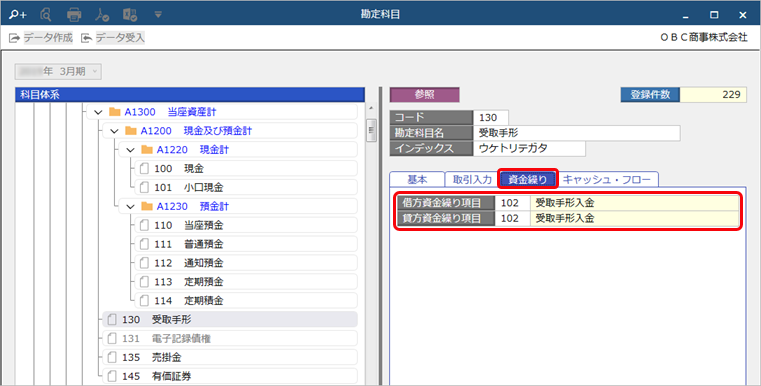This screenshot has height=386, width=761.
Task: Open the 3月期 fiscal period dropdown
Action: [x=58, y=71]
